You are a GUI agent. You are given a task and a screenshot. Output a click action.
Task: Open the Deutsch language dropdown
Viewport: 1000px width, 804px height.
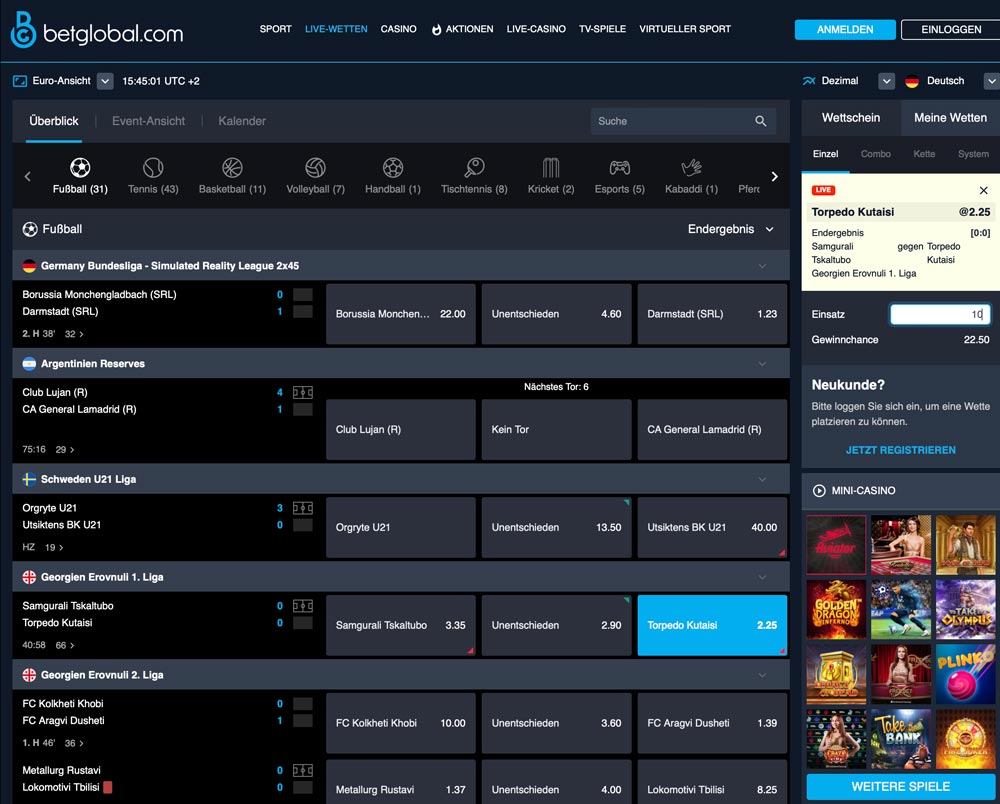(990, 81)
